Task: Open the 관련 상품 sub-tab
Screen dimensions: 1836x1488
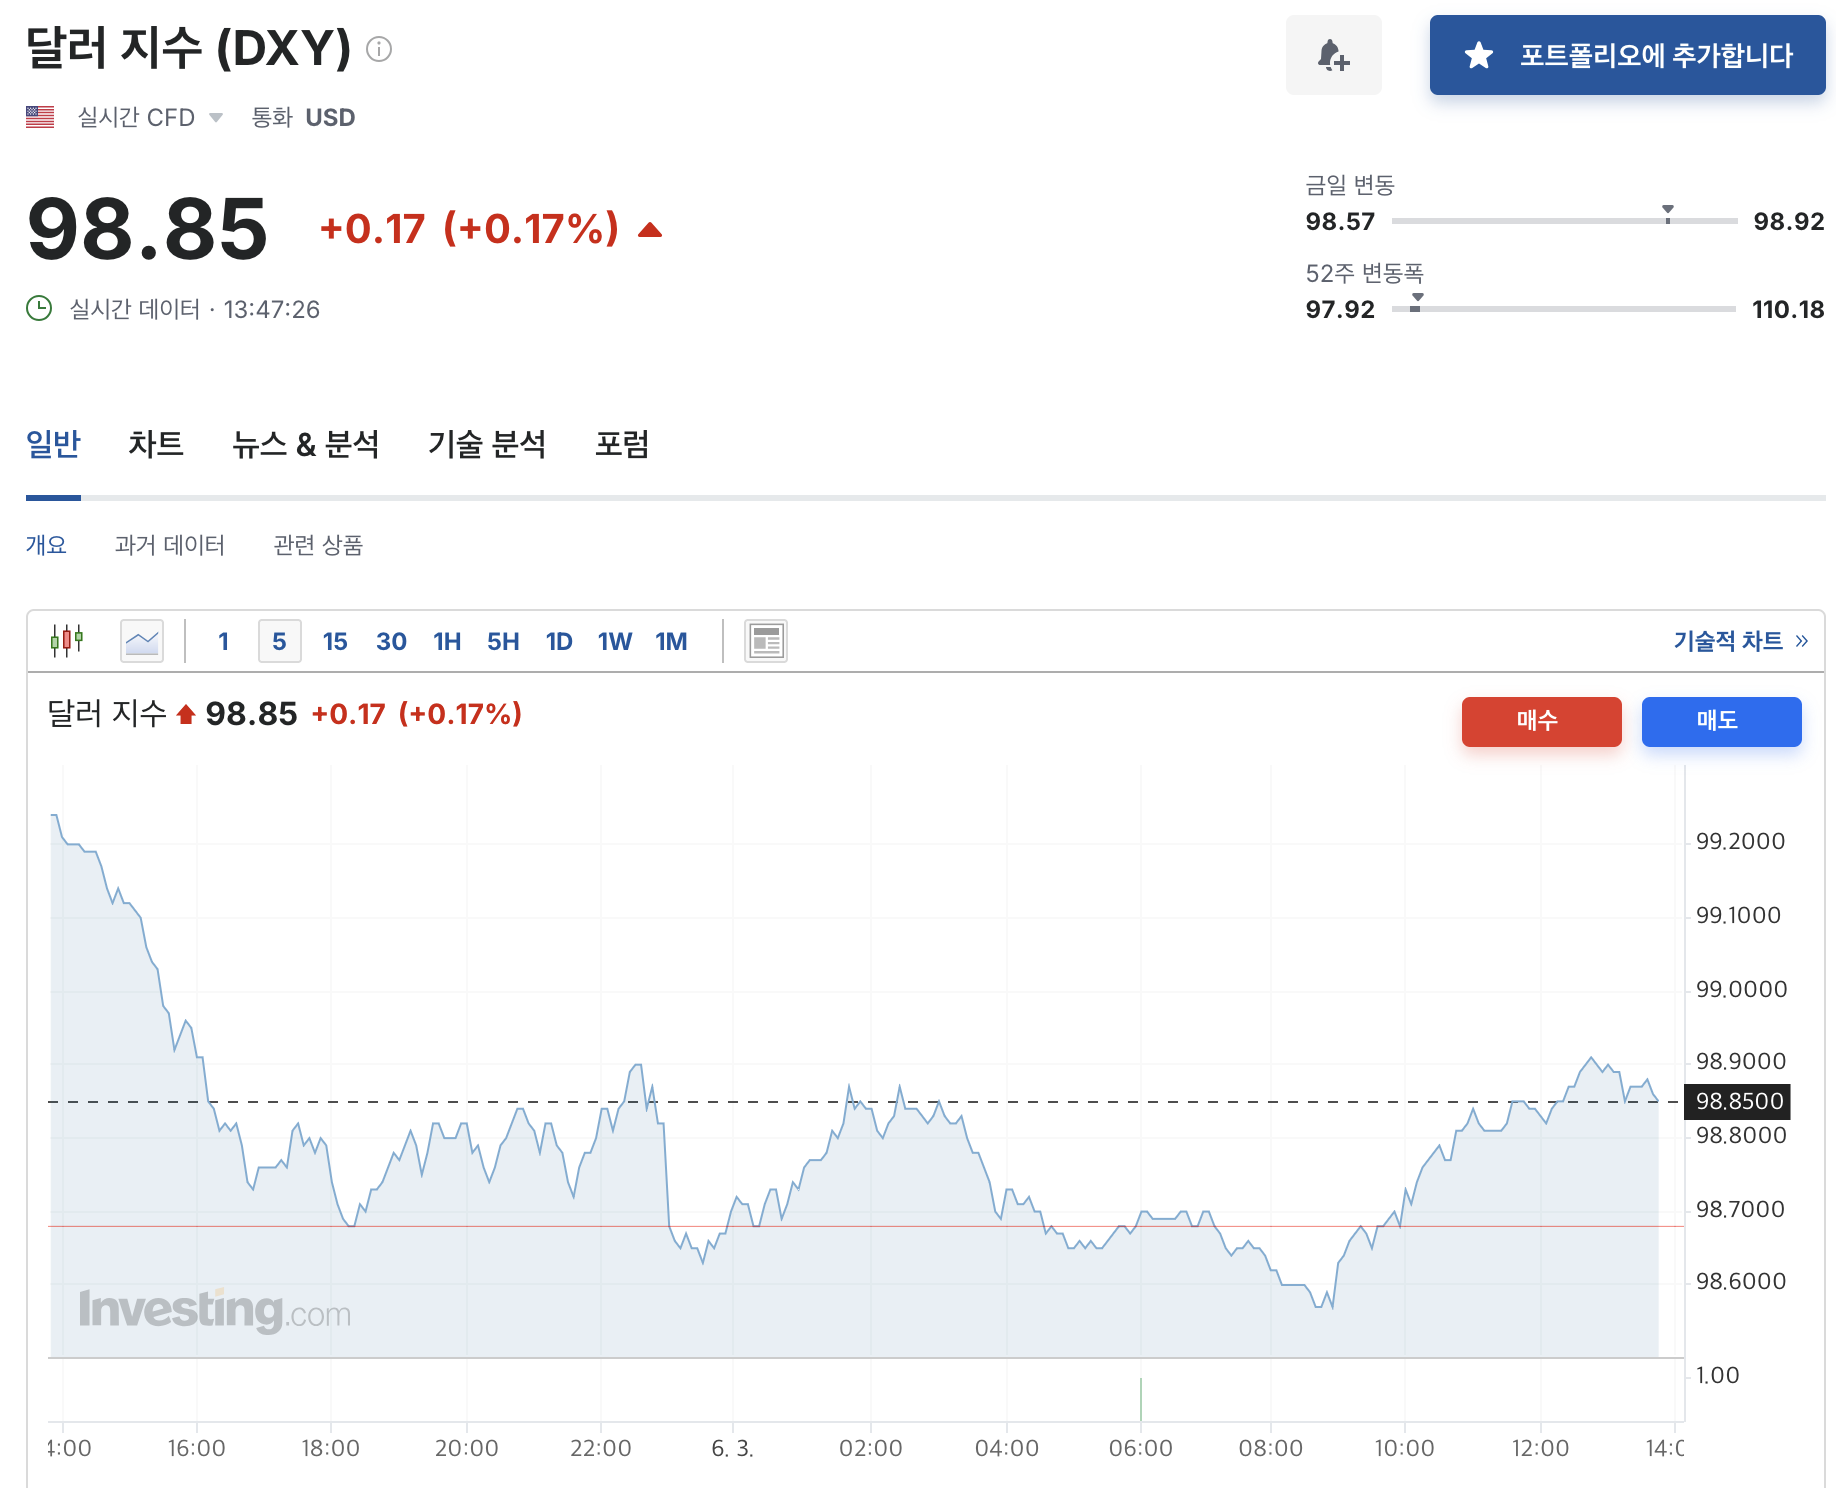Action: pos(318,545)
